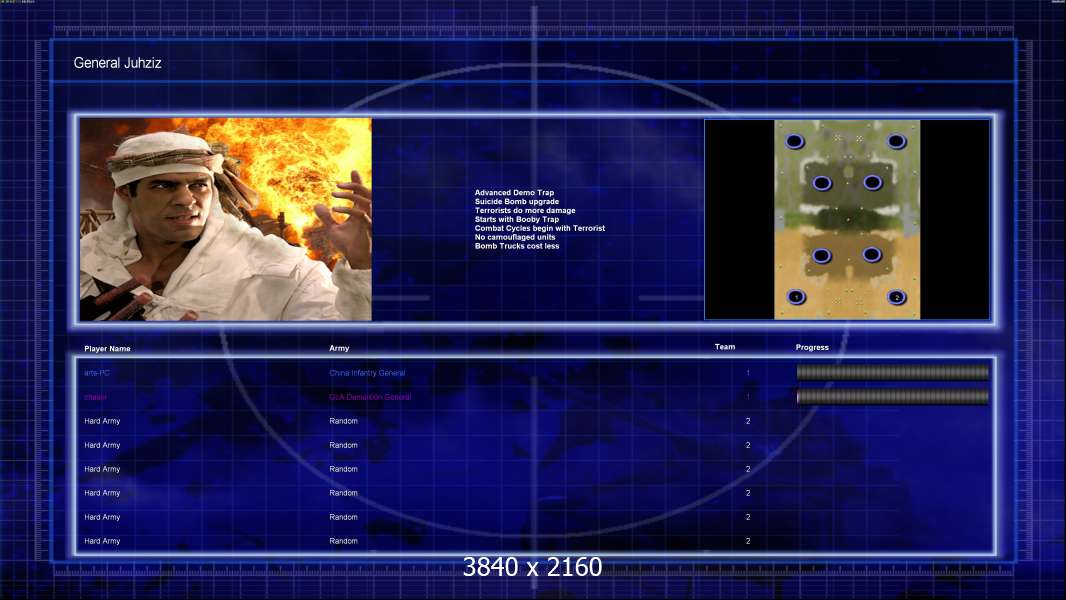Screen dimensions: 1066x600
Task: Select the GLA Demolition General army entry
Action: (371, 397)
